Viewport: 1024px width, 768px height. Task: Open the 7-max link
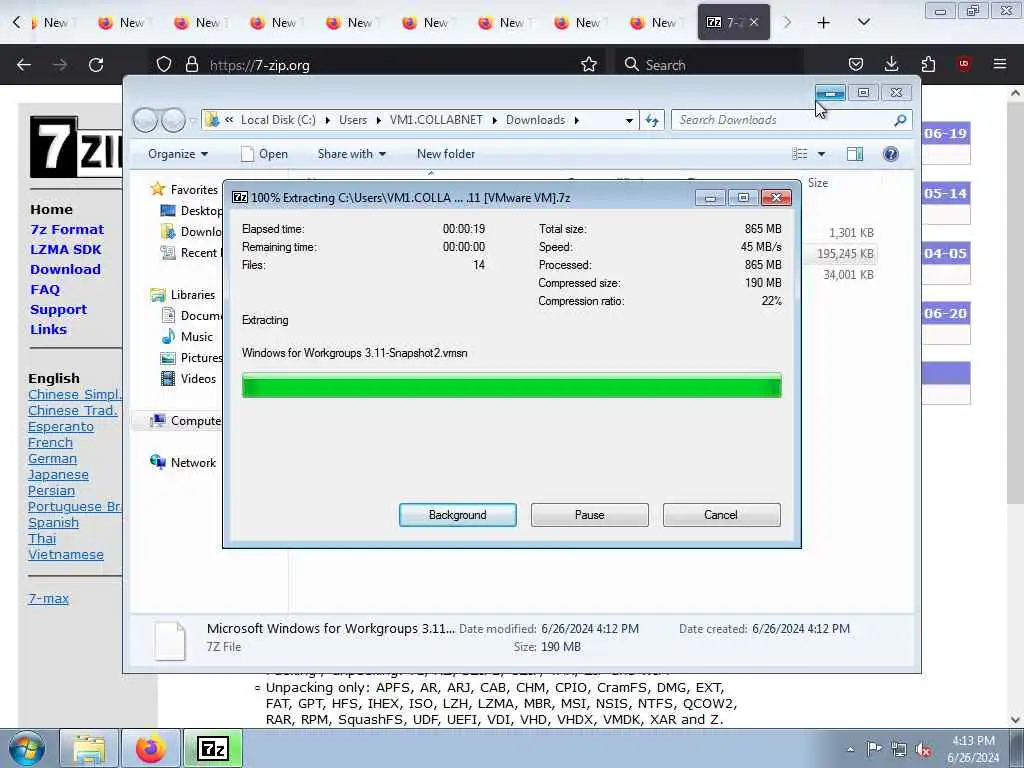[48, 598]
